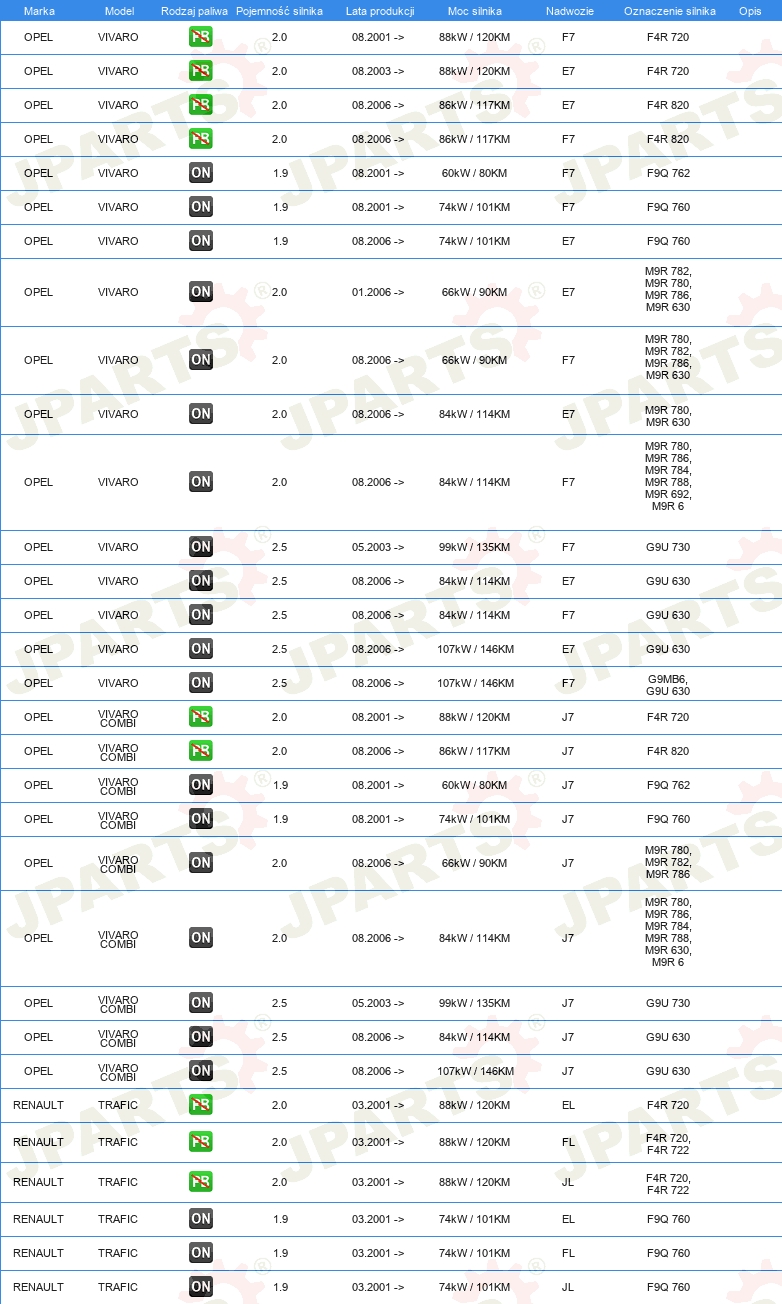This screenshot has height=1304, width=782.
Task: Click the PB fuel icon in the Vivaro 08.2001 F4R 720 row
Action: point(201,37)
